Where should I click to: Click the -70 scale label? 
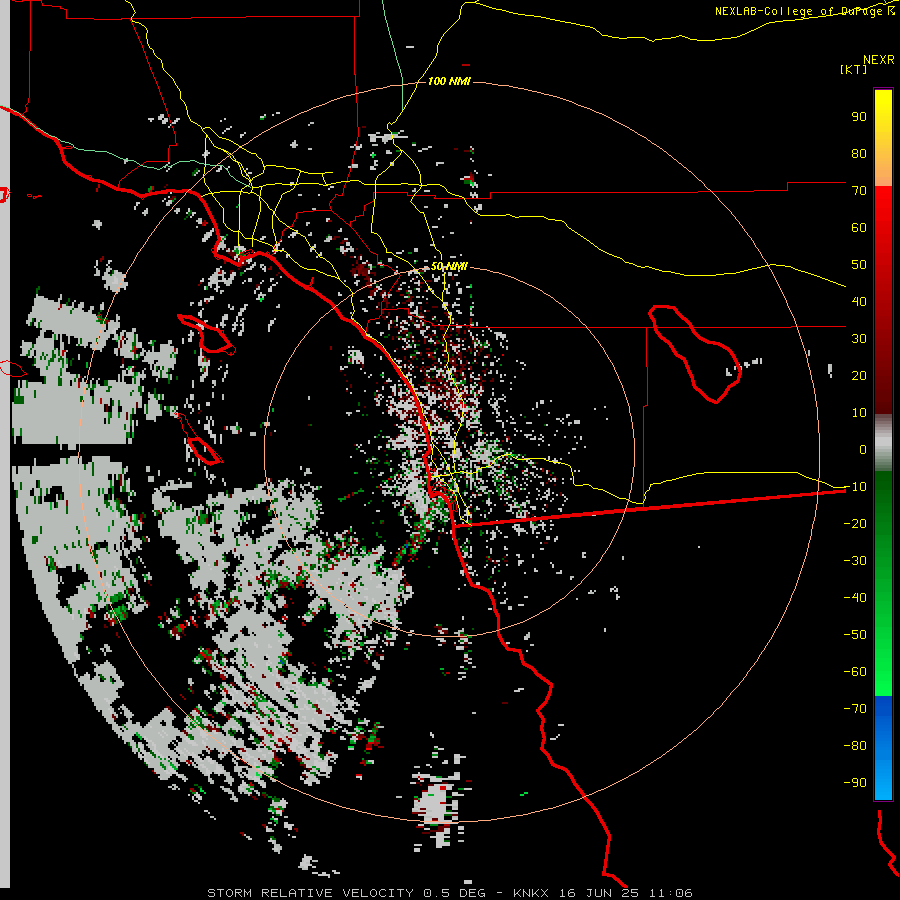point(855,709)
